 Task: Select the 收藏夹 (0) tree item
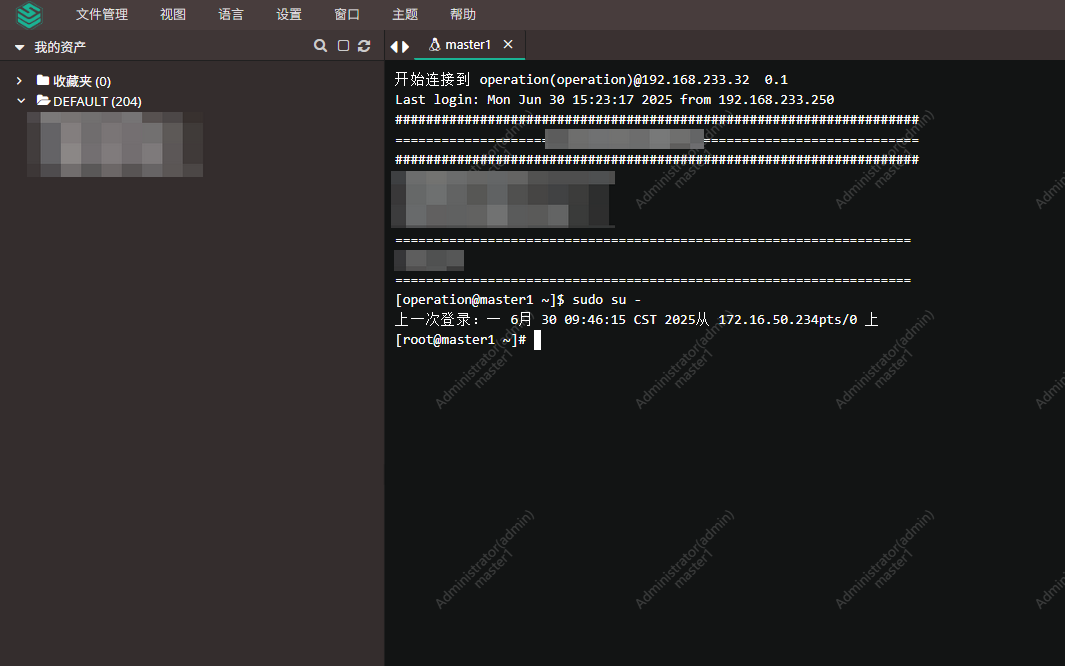coord(81,81)
